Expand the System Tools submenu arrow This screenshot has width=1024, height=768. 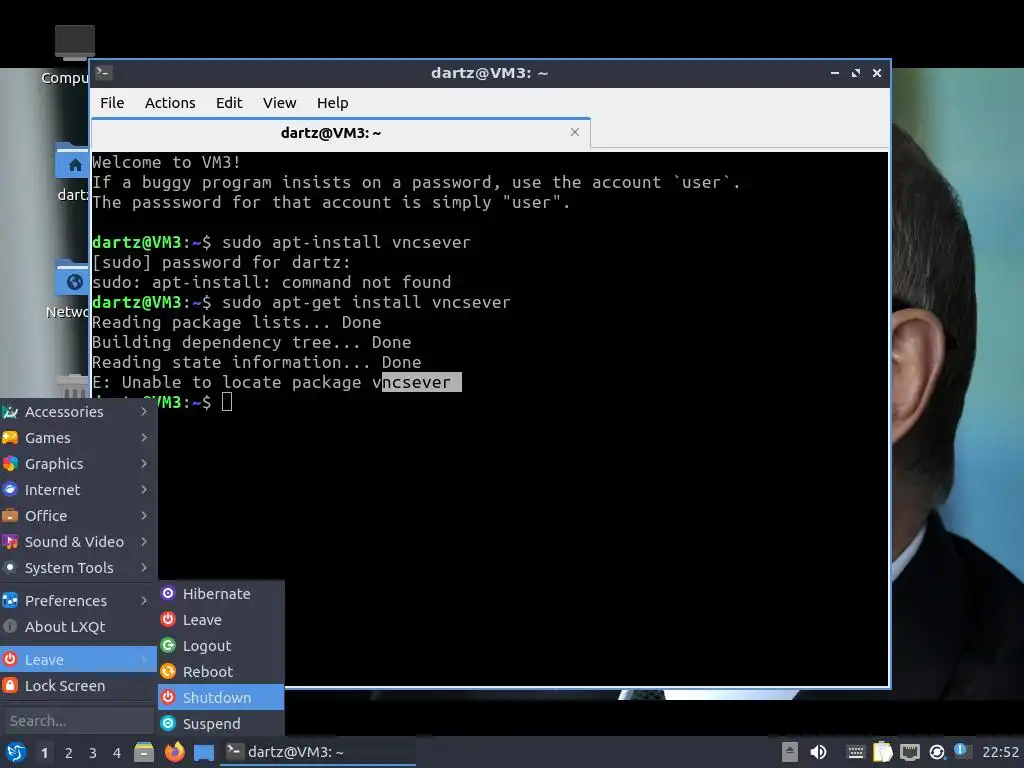click(x=144, y=568)
